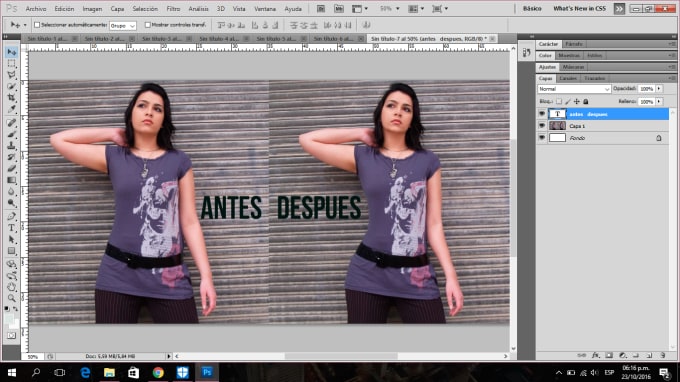Select the 3D Orbit camera tool
This screenshot has width=680, height=382.
(11, 275)
